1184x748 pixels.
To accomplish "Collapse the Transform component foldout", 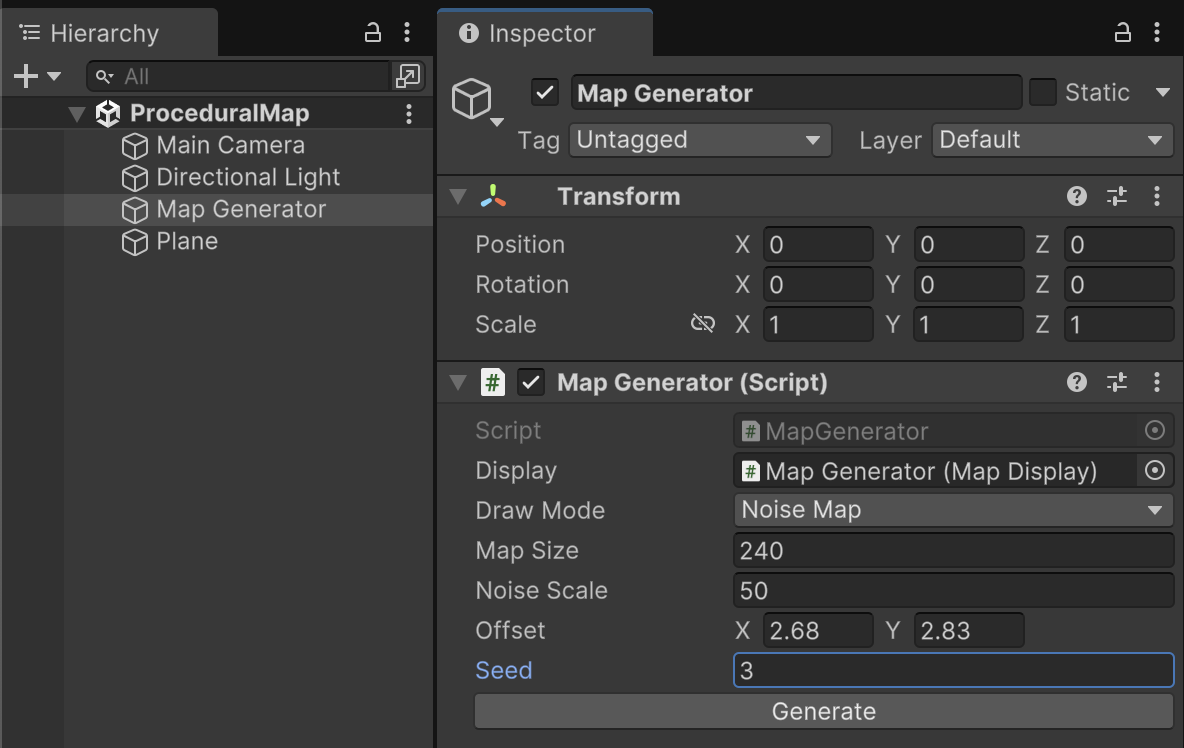I will point(458,196).
